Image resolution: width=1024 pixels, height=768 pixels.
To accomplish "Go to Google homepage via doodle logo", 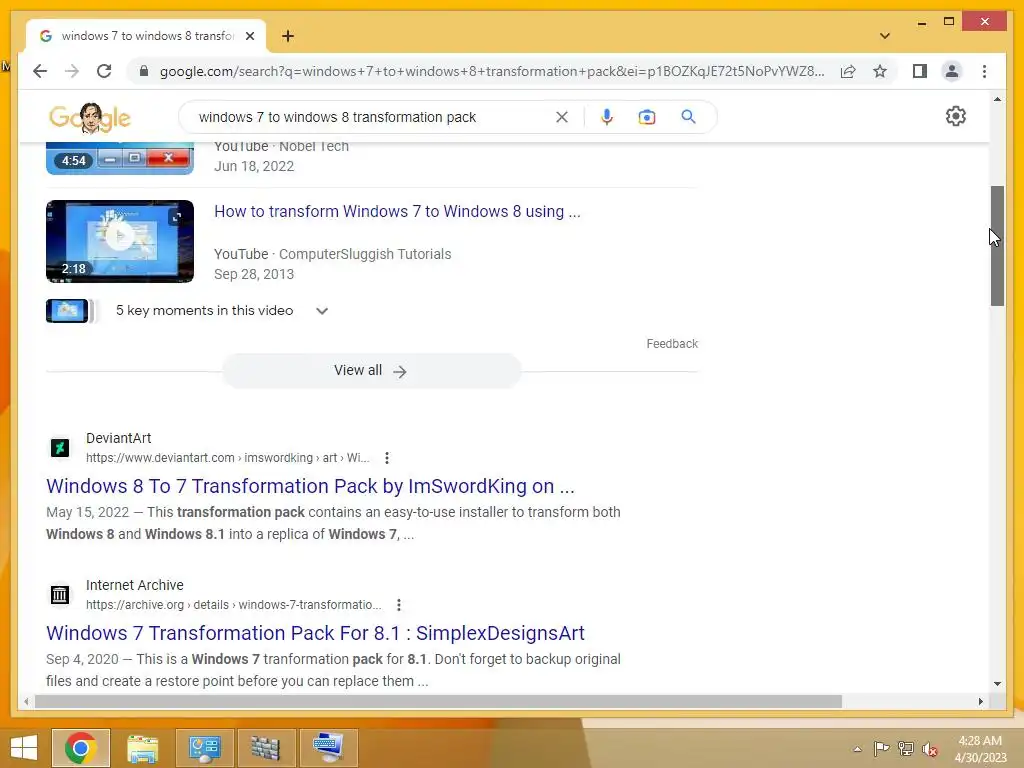I will point(89,118).
